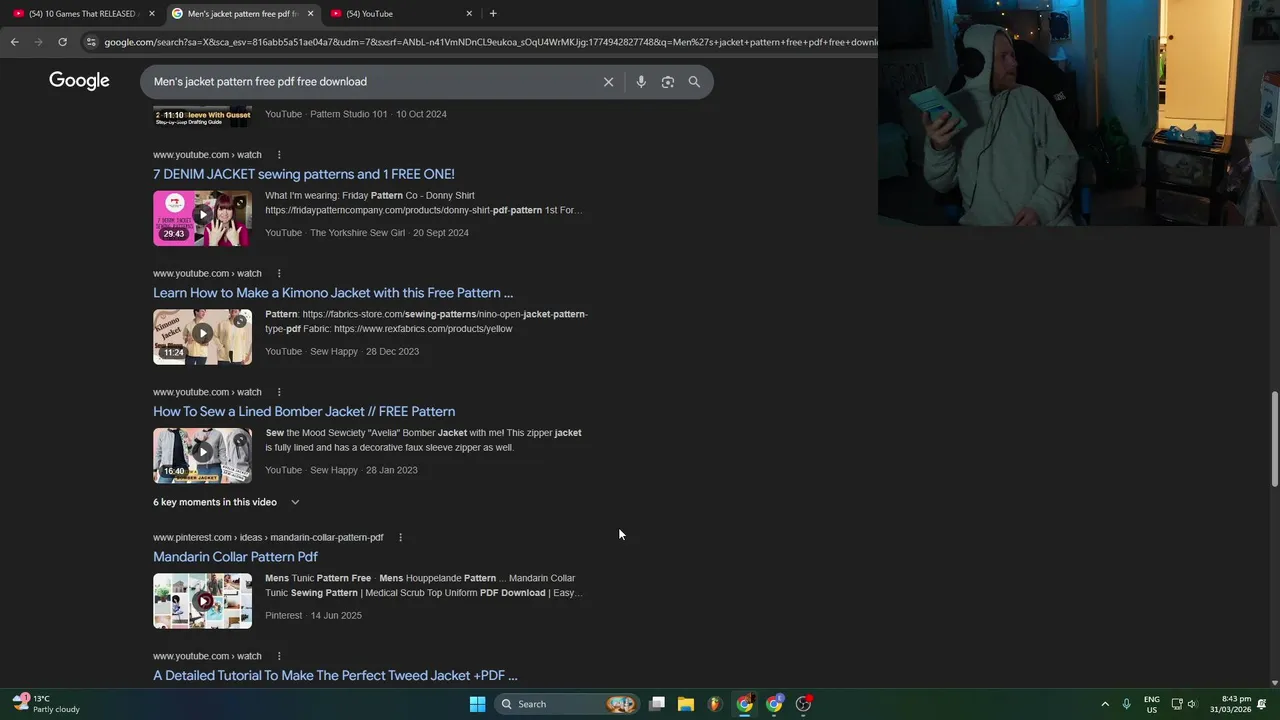
Task: Open the volume control in system tray
Action: [1192, 704]
